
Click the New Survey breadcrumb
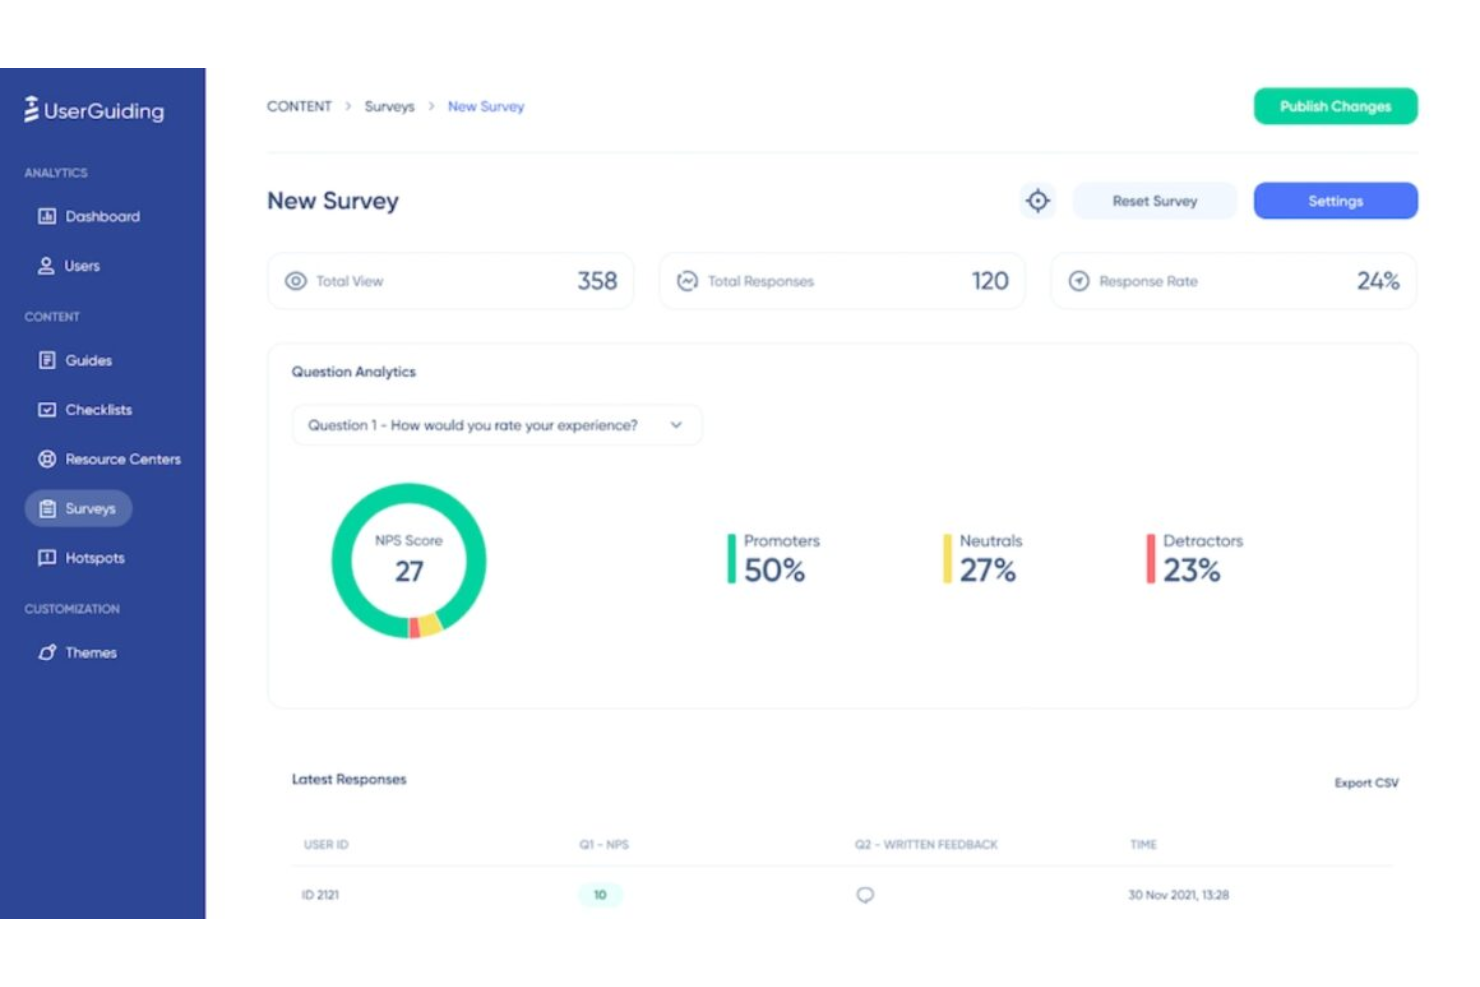pos(486,106)
